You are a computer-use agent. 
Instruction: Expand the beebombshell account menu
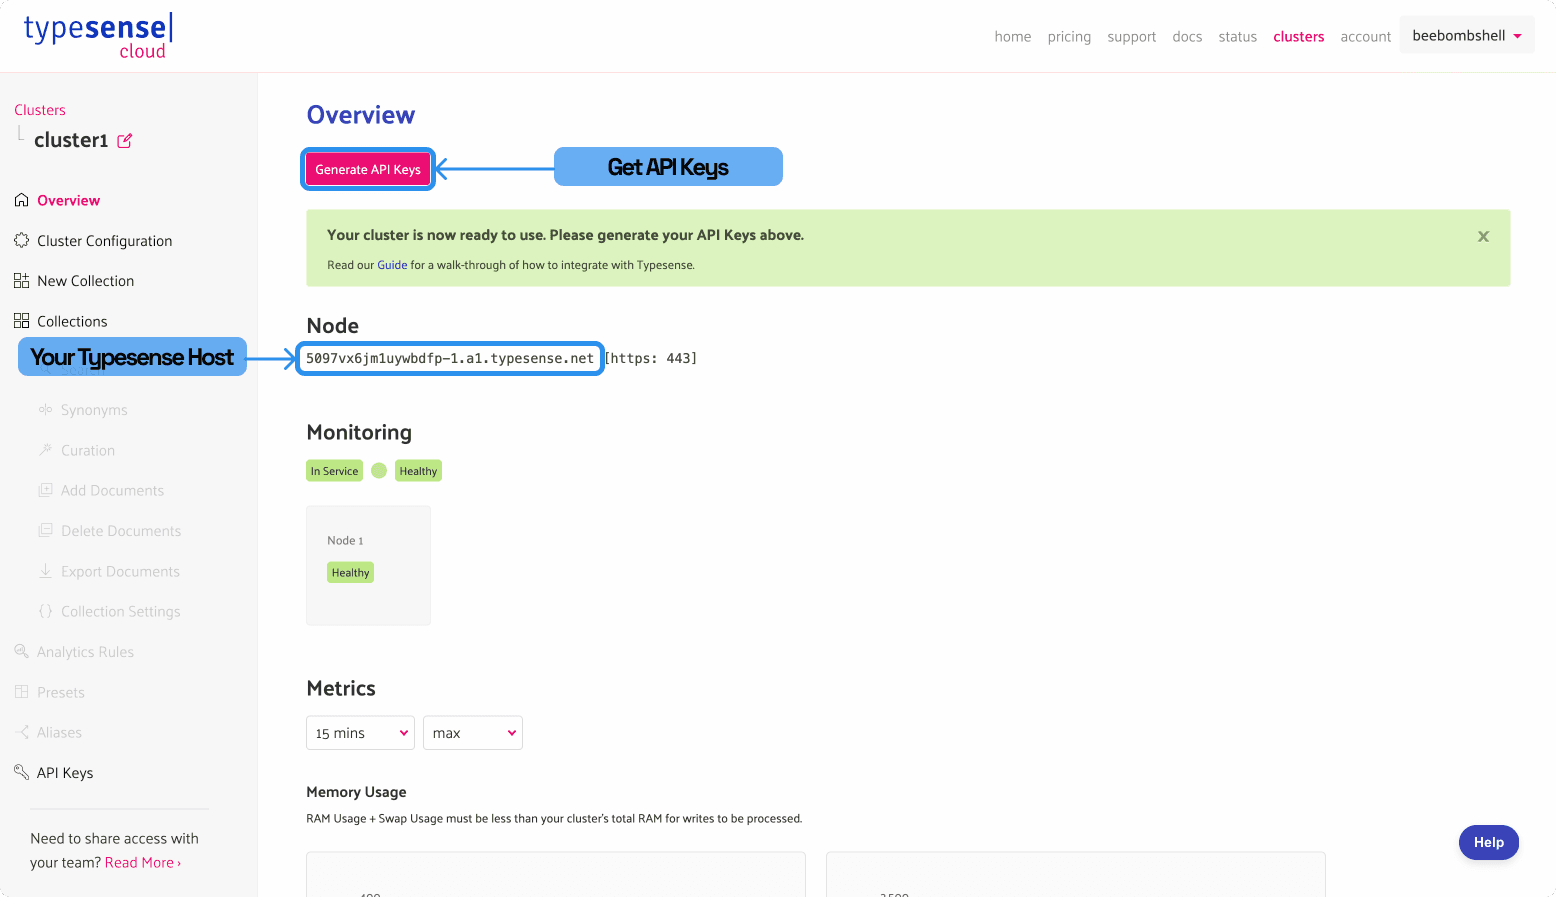(1466, 36)
